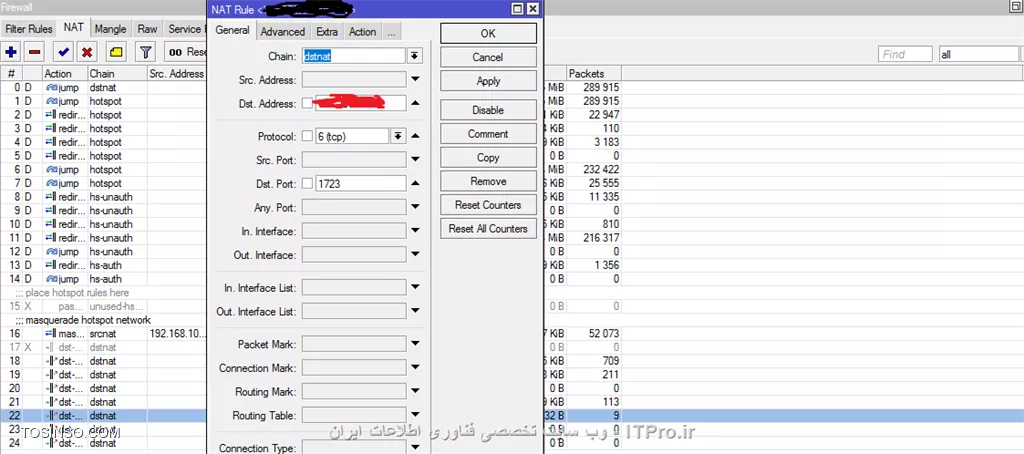Open the Raw tab in Firewall
The height and width of the screenshot is (454, 1024).
point(148,29)
